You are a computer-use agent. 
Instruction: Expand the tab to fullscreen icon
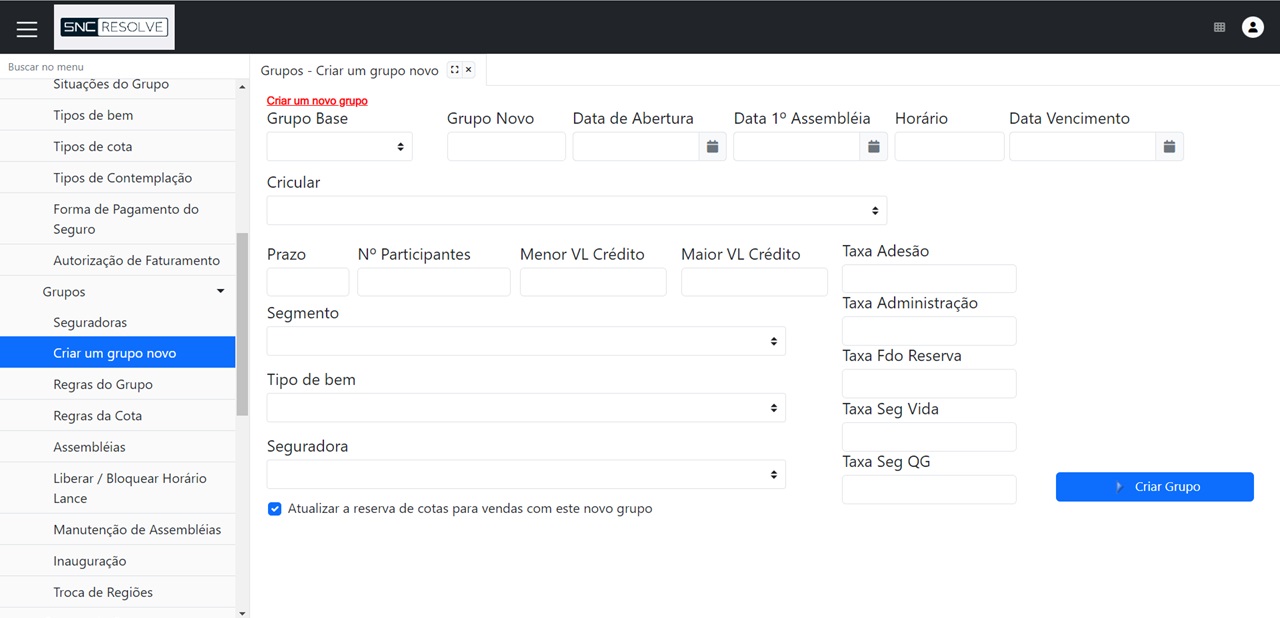pyautogui.click(x=455, y=70)
